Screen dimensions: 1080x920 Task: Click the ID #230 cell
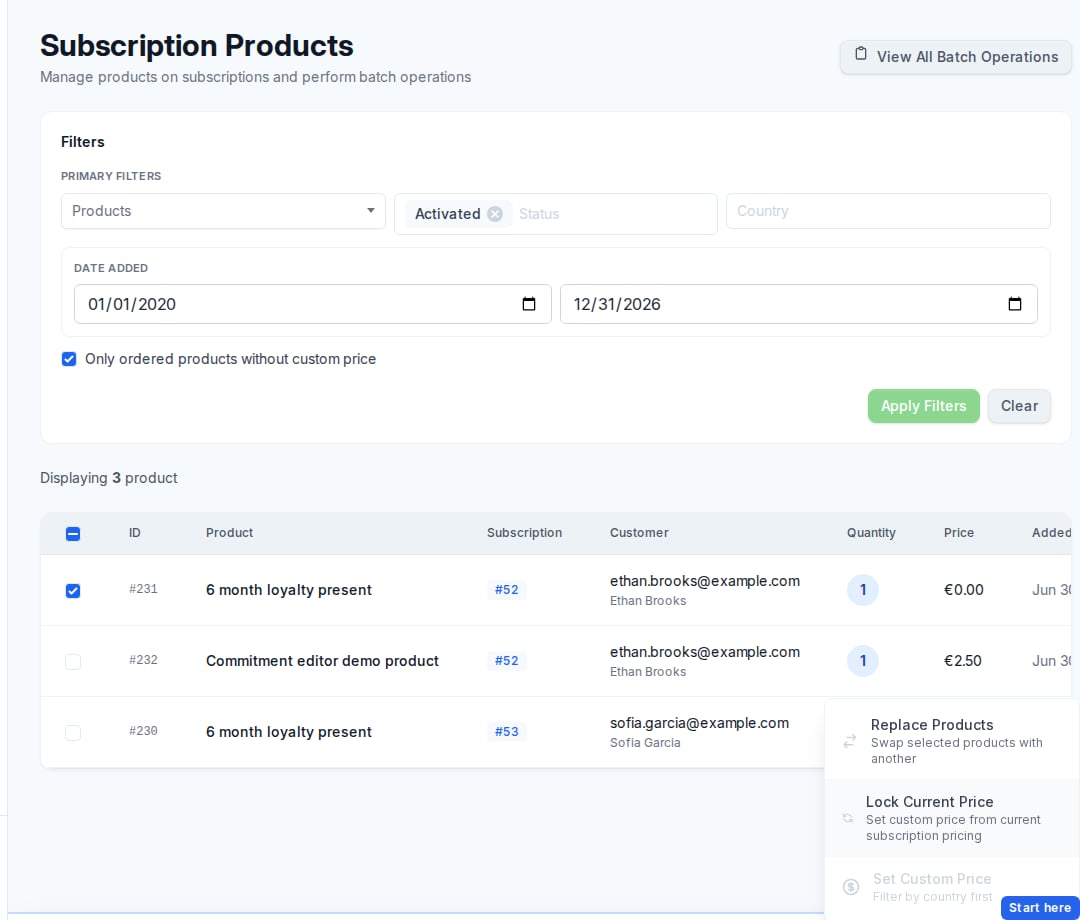(x=143, y=731)
